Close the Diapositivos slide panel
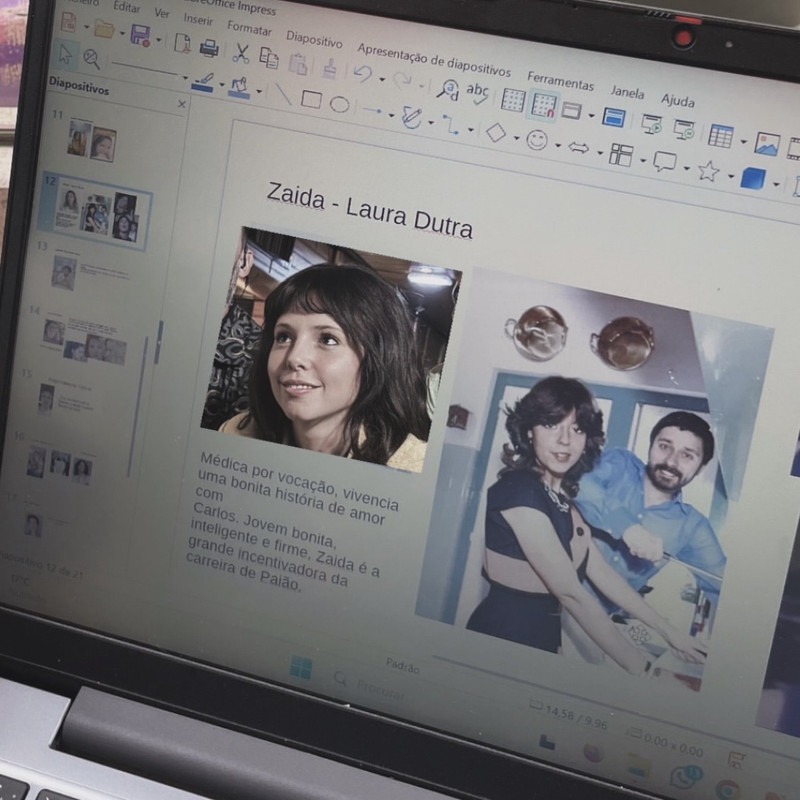This screenshot has height=800, width=800. coord(182,104)
